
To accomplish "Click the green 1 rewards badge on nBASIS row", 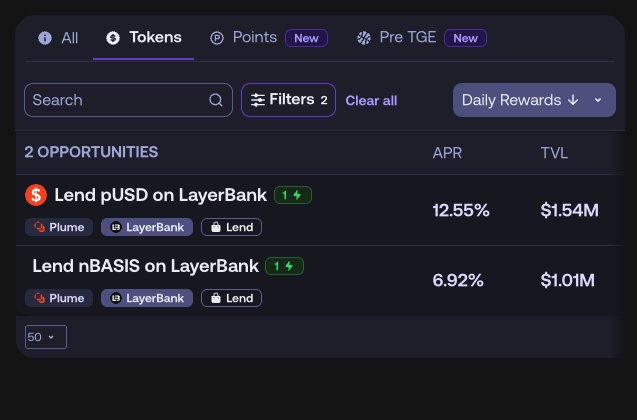I will coord(285,266).
